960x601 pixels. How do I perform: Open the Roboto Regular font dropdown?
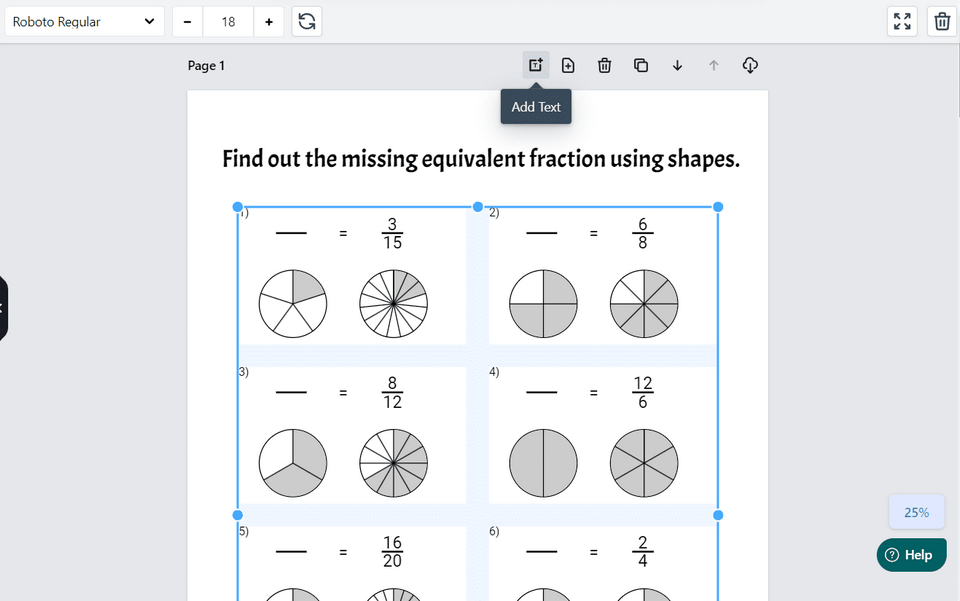[x=84, y=21]
